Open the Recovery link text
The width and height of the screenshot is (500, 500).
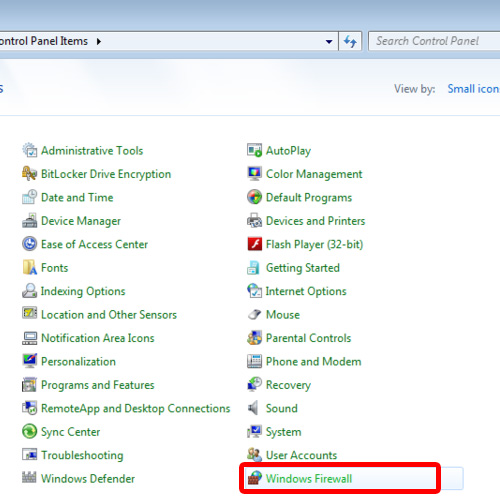click(x=288, y=385)
